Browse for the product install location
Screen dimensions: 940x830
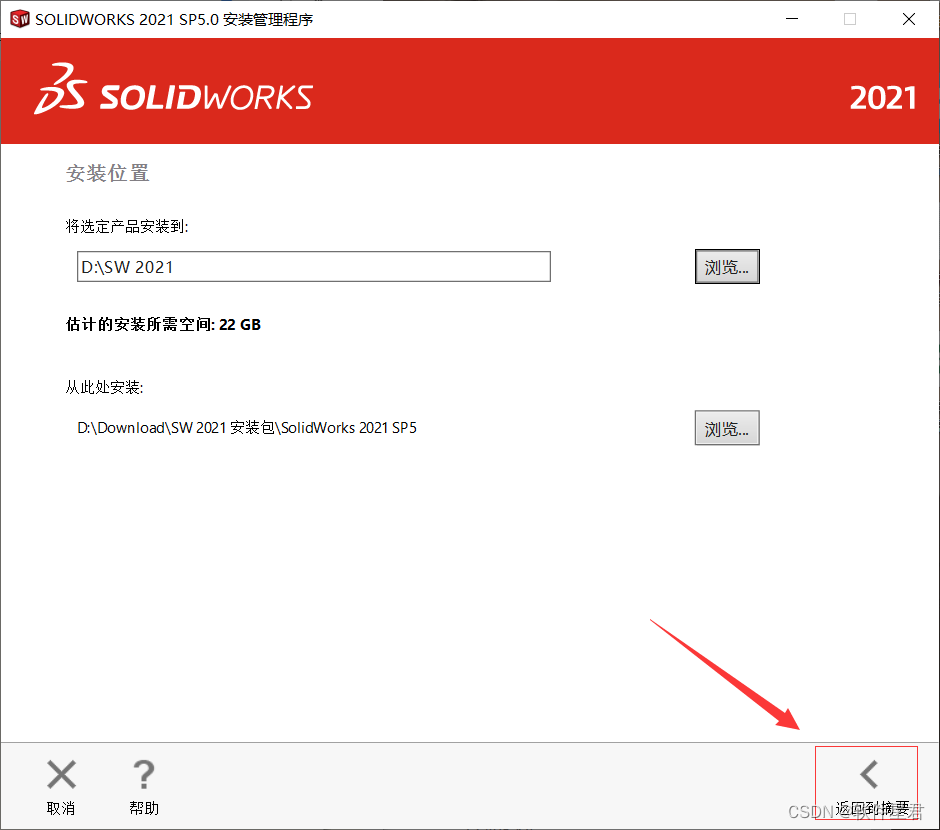pyautogui.click(x=727, y=267)
